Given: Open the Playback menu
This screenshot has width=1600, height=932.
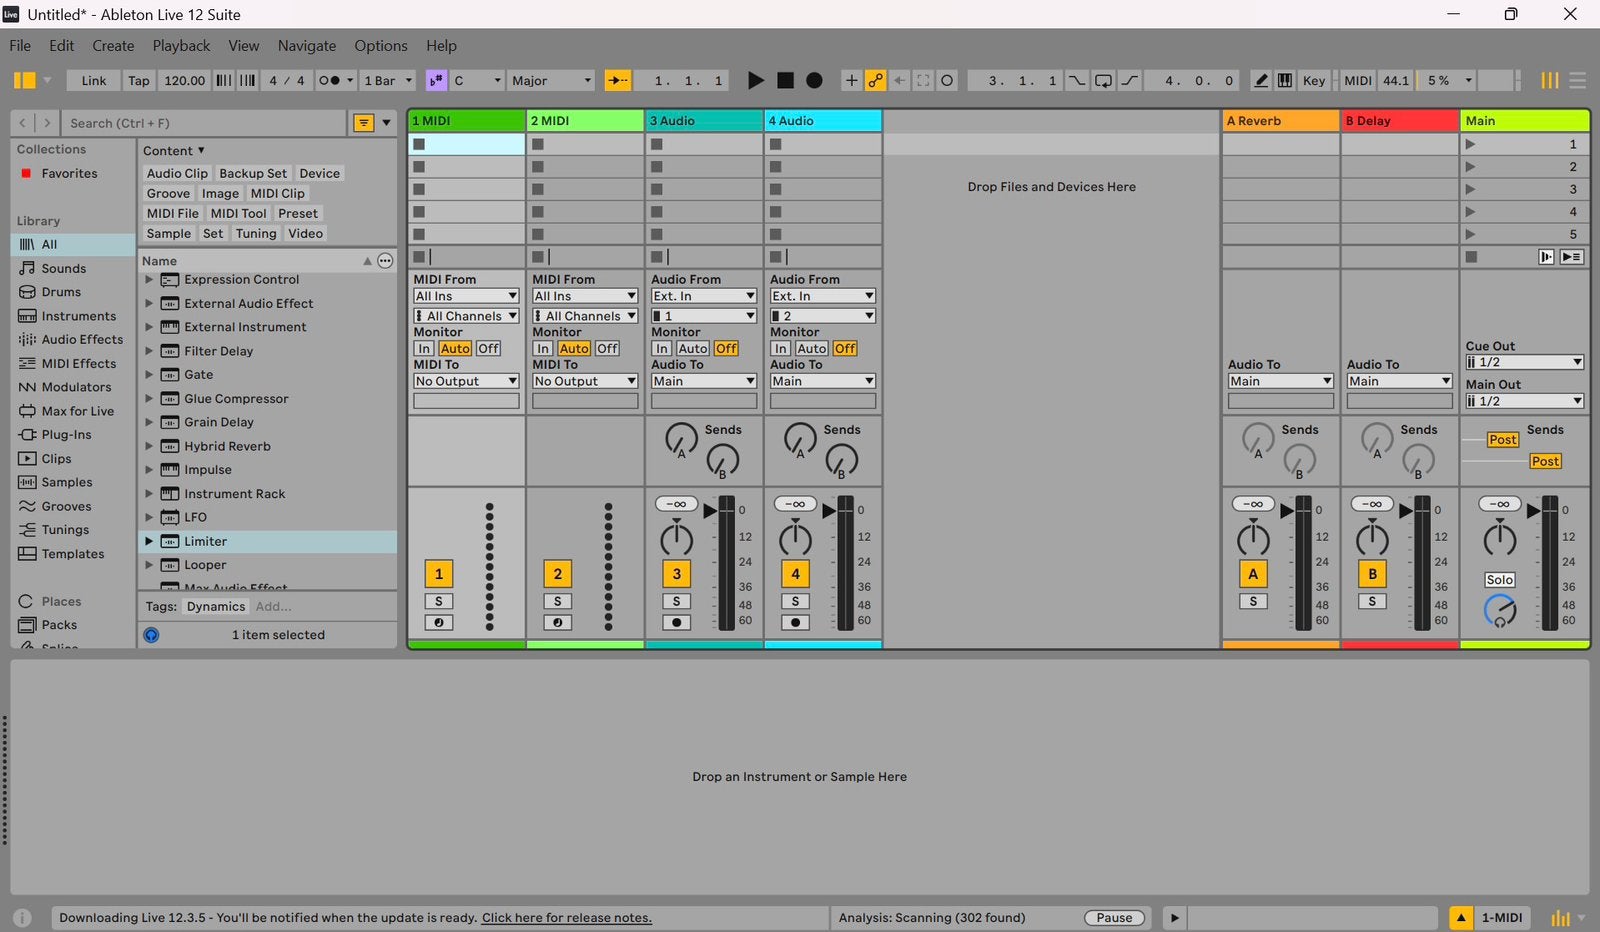Looking at the screenshot, I should coord(181,46).
